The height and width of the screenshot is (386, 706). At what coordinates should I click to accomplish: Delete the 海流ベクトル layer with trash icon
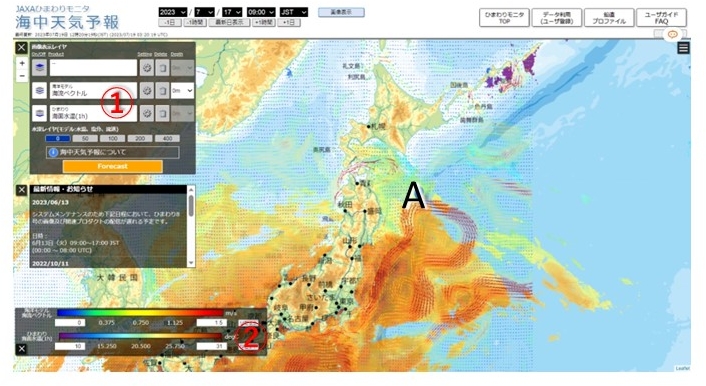click(162, 91)
